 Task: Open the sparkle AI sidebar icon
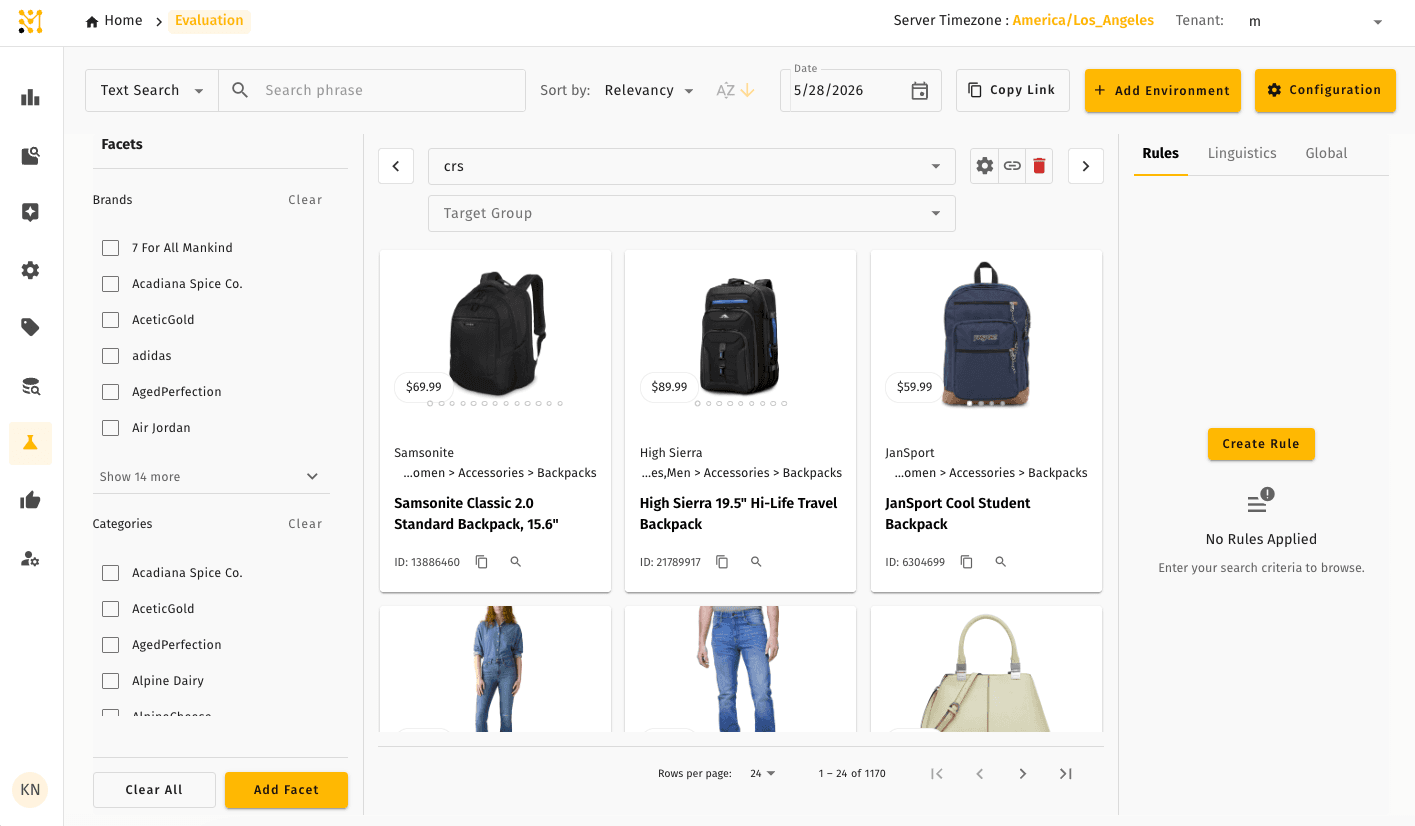click(30, 212)
